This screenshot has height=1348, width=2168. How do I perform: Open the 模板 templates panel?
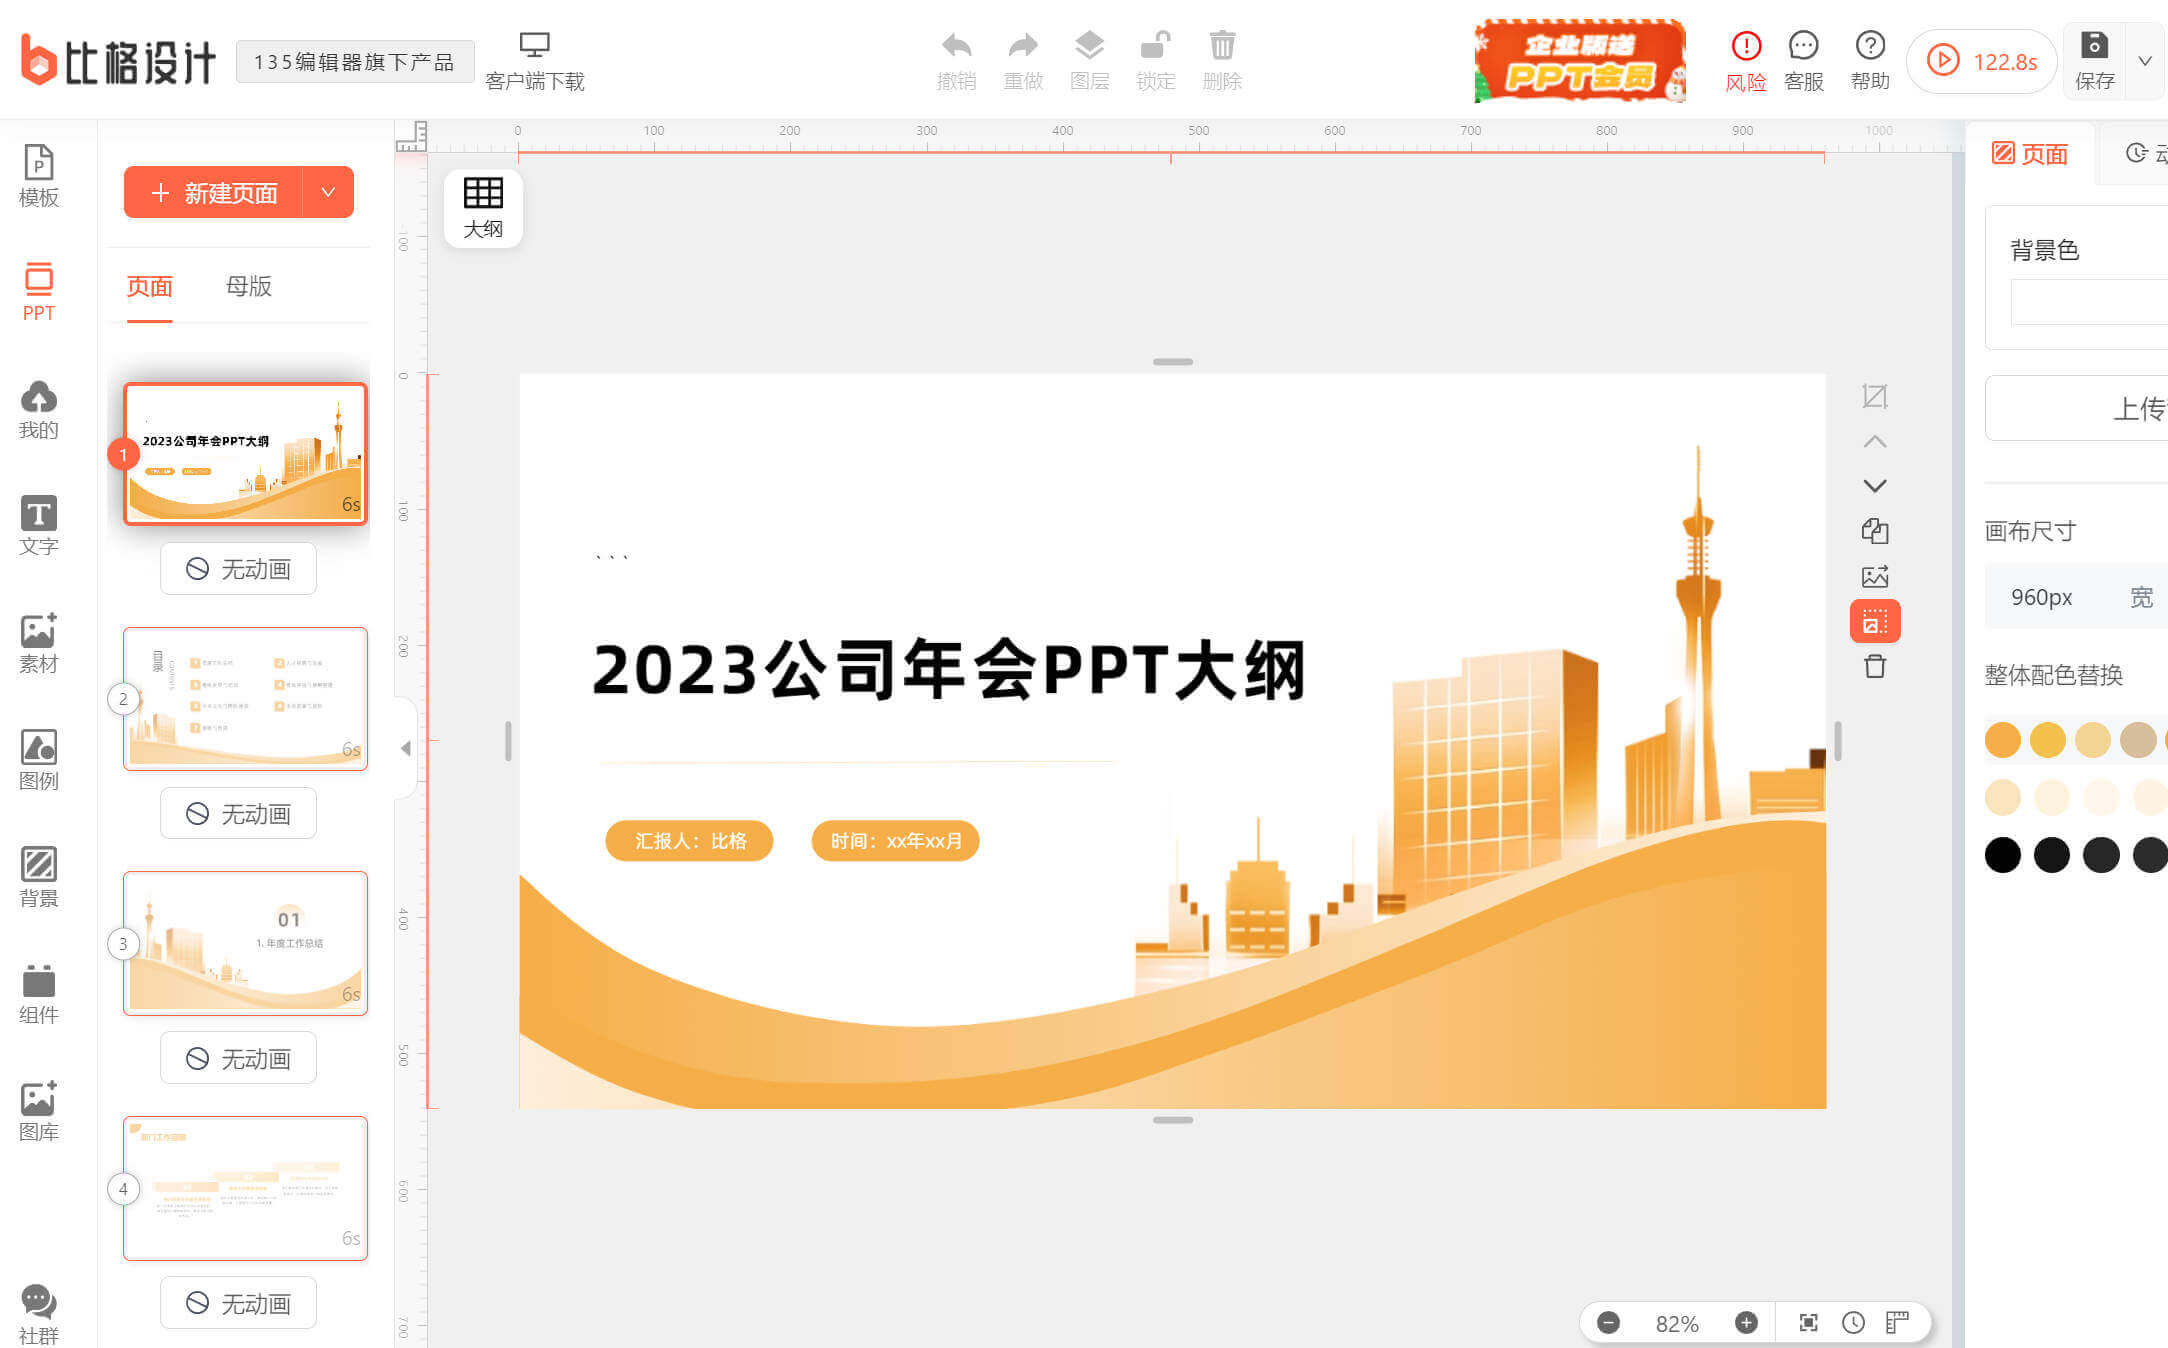38,176
